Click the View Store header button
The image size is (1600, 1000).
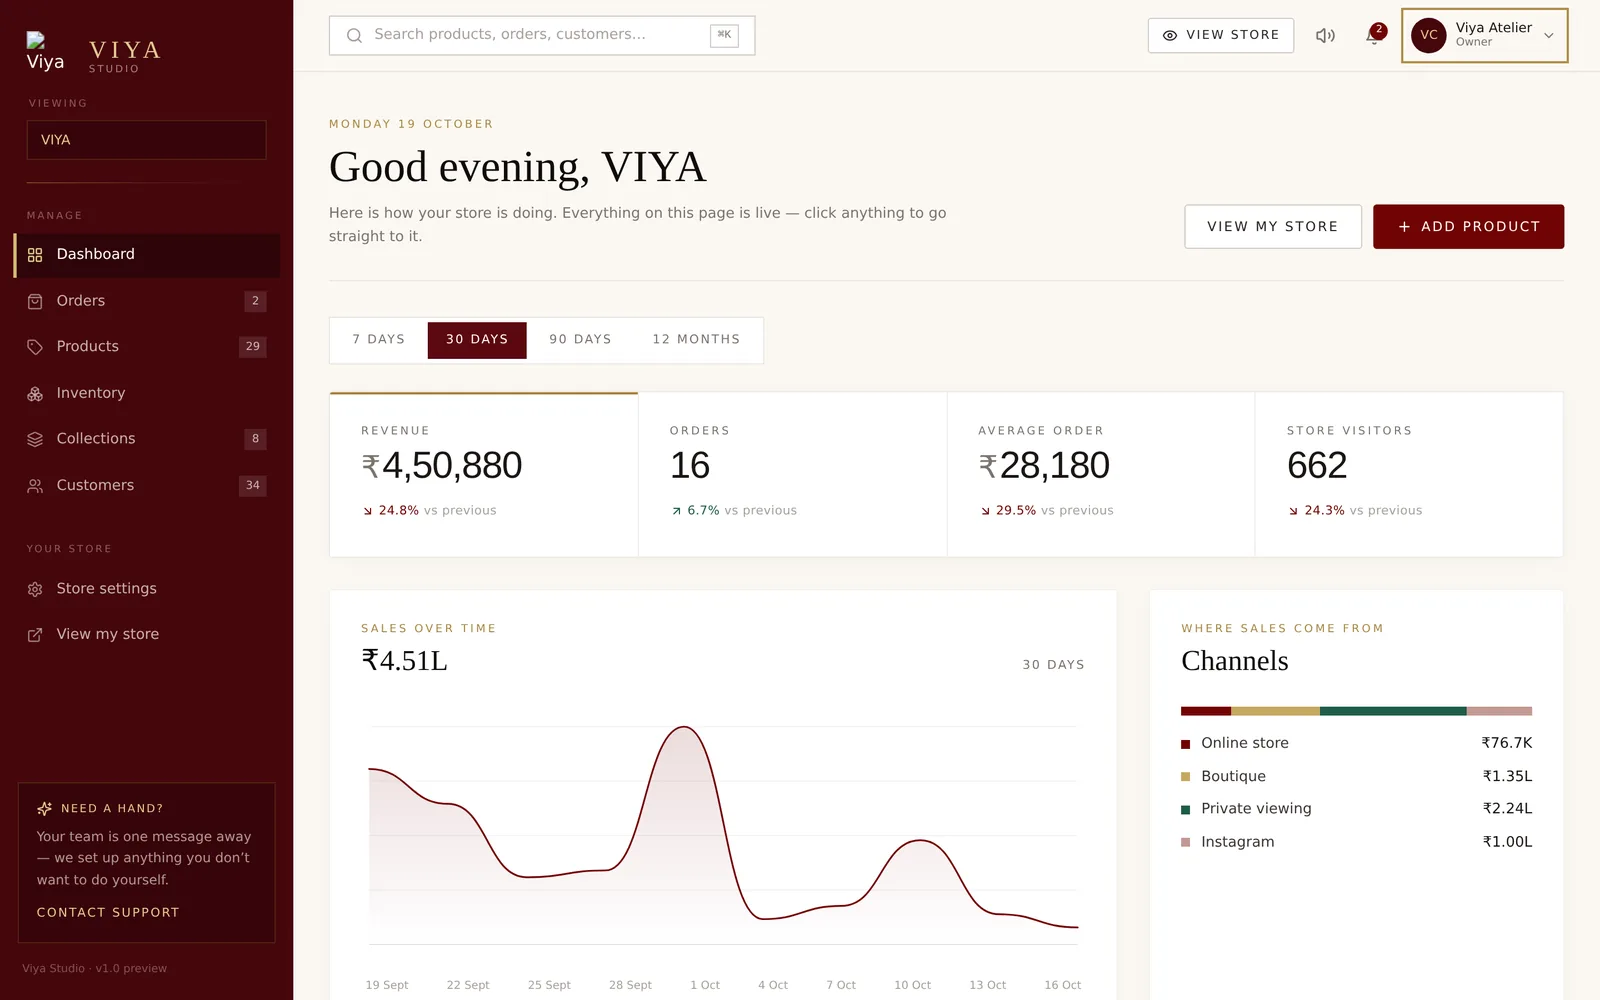pos(1221,35)
